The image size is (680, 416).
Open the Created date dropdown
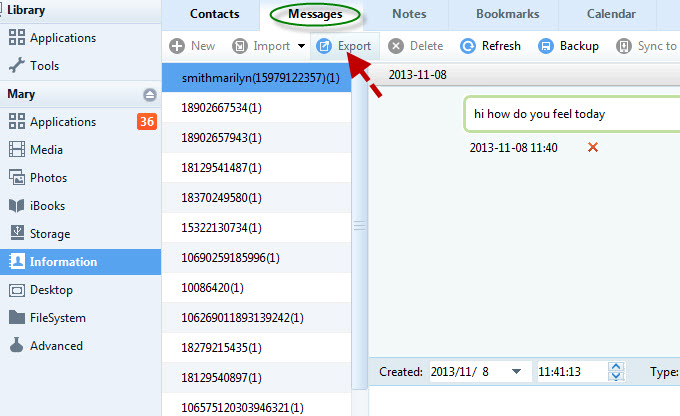(517, 372)
